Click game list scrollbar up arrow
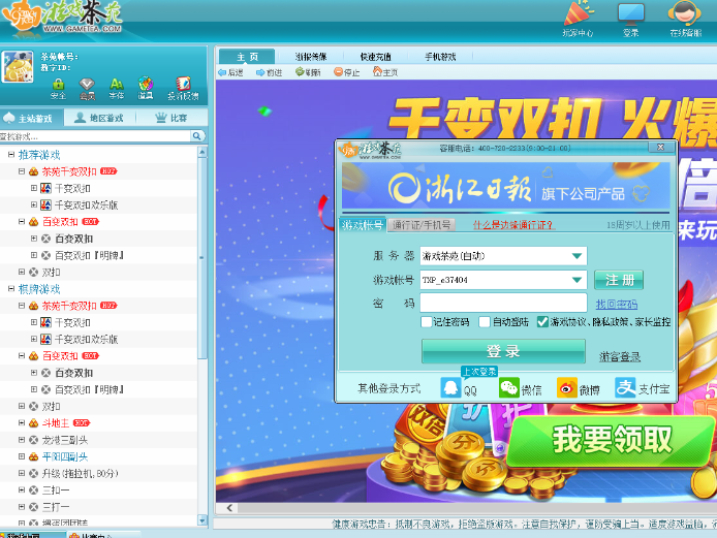The height and width of the screenshot is (538, 717). [202, 152]
